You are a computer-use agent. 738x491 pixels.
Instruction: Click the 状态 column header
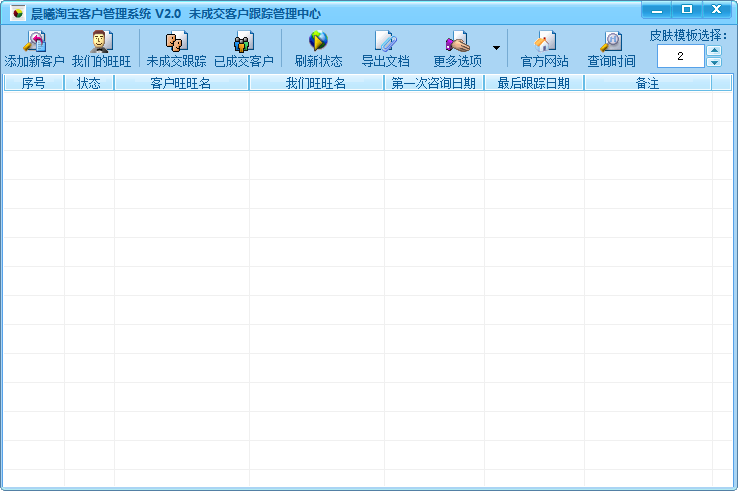tap(89, 83)
